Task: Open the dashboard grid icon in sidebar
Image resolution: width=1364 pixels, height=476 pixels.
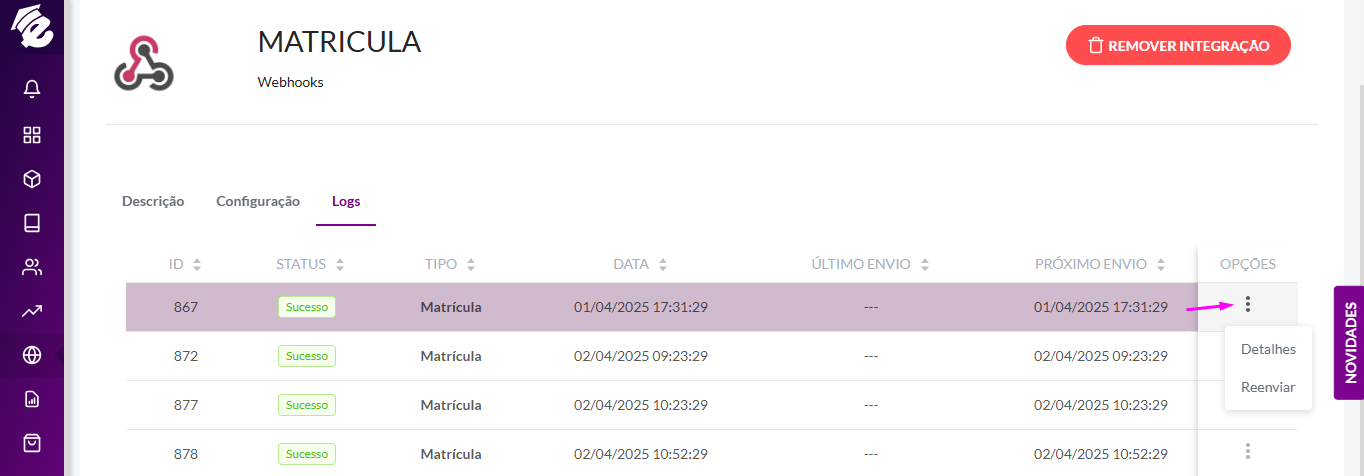Action: (32, 135)
